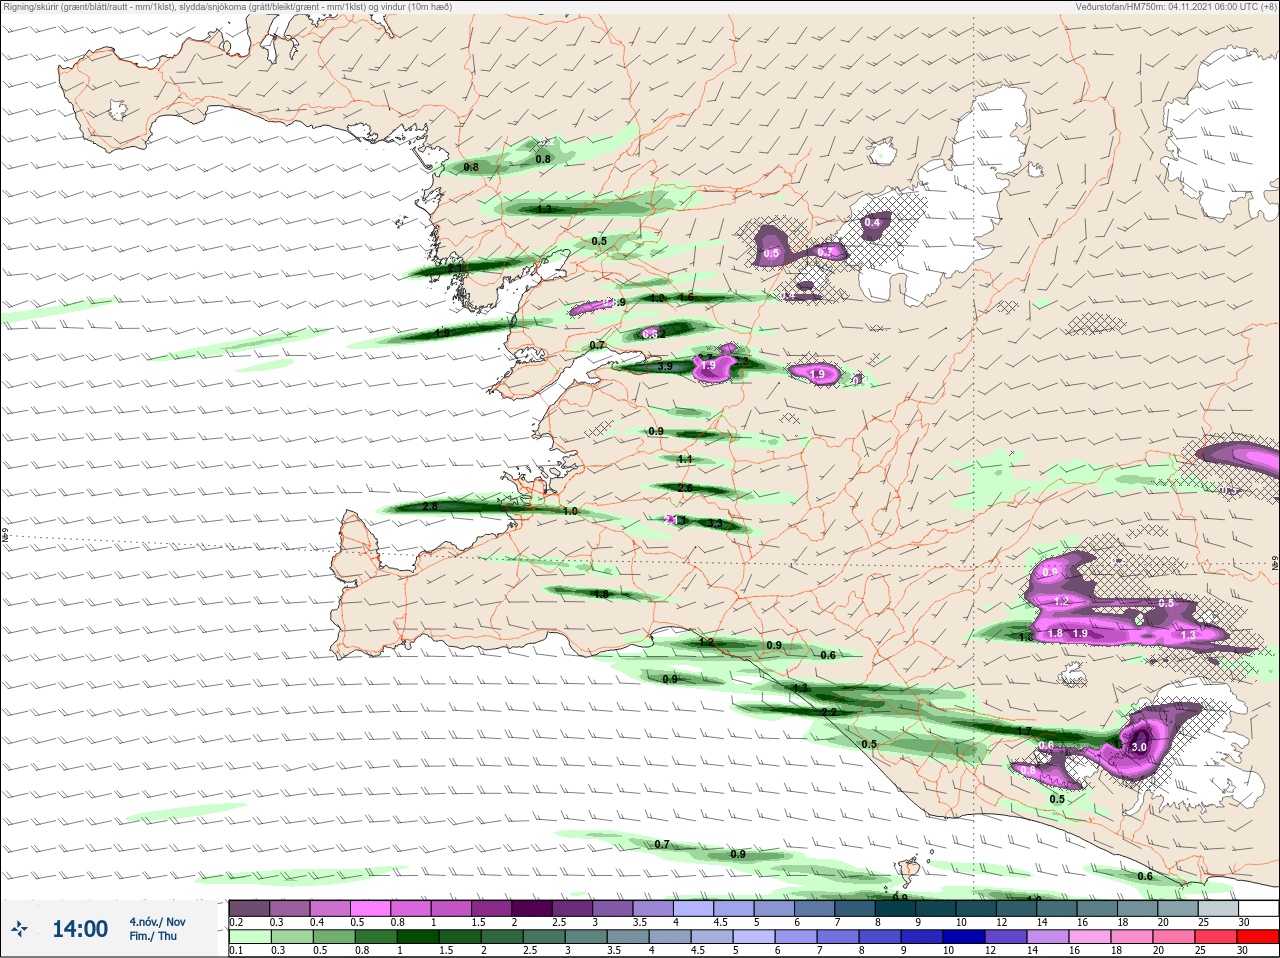The image size is (1280, 958).
Task: Click the 14:00 forecast time label
Action: [80, 929]
